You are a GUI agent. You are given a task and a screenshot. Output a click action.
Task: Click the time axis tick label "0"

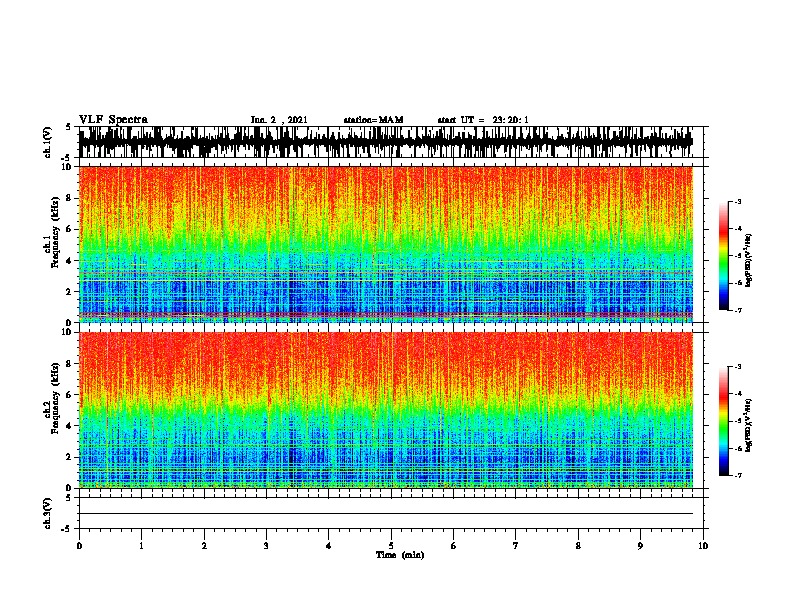(79, 546)
